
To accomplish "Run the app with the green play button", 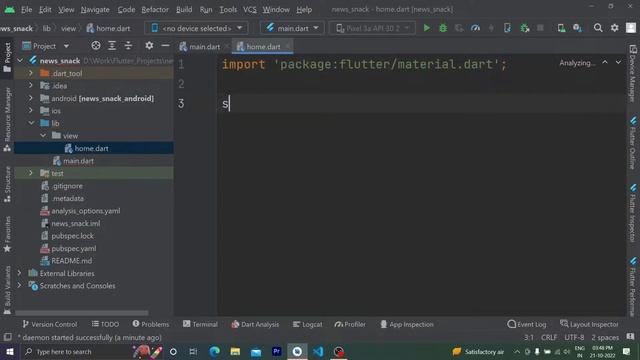I will (x=427, y=28).
